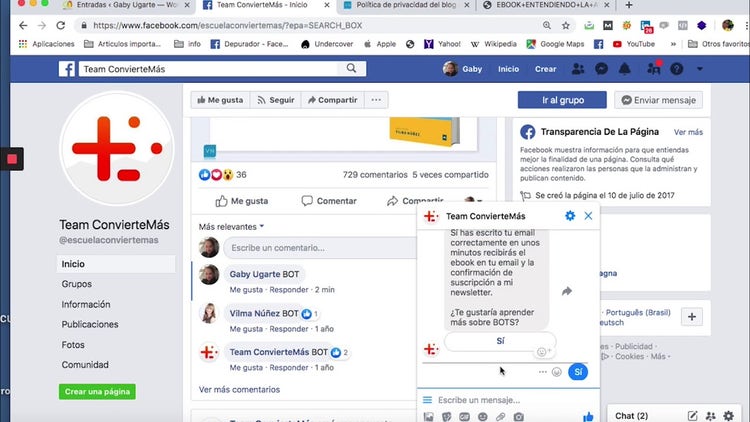Click the Facebook logo in header
The height and width of the screenshot is (422, 750).
click(67, 69)
